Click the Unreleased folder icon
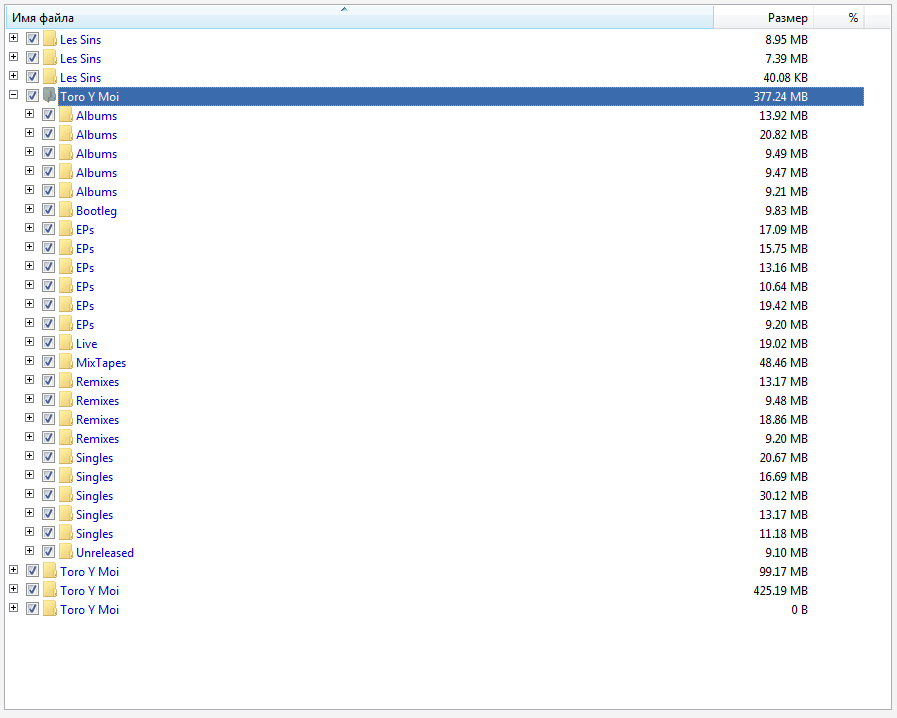Viewport: 897px width, 718px height. tap(66, 553)
